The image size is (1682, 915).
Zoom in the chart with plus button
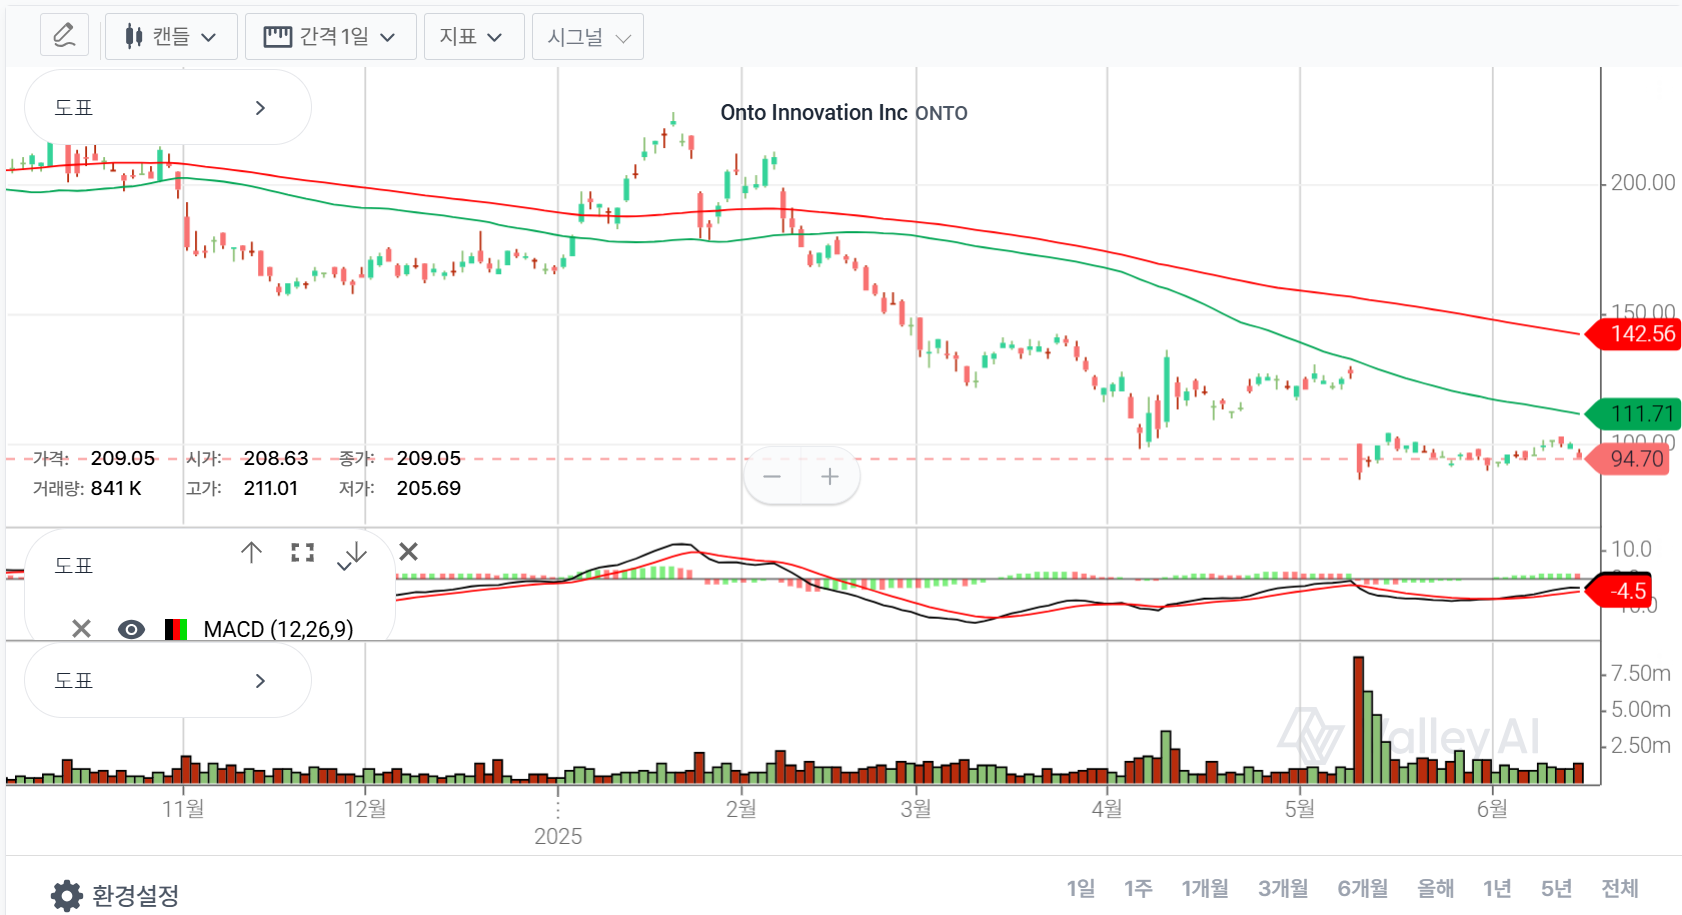[830, 476]
